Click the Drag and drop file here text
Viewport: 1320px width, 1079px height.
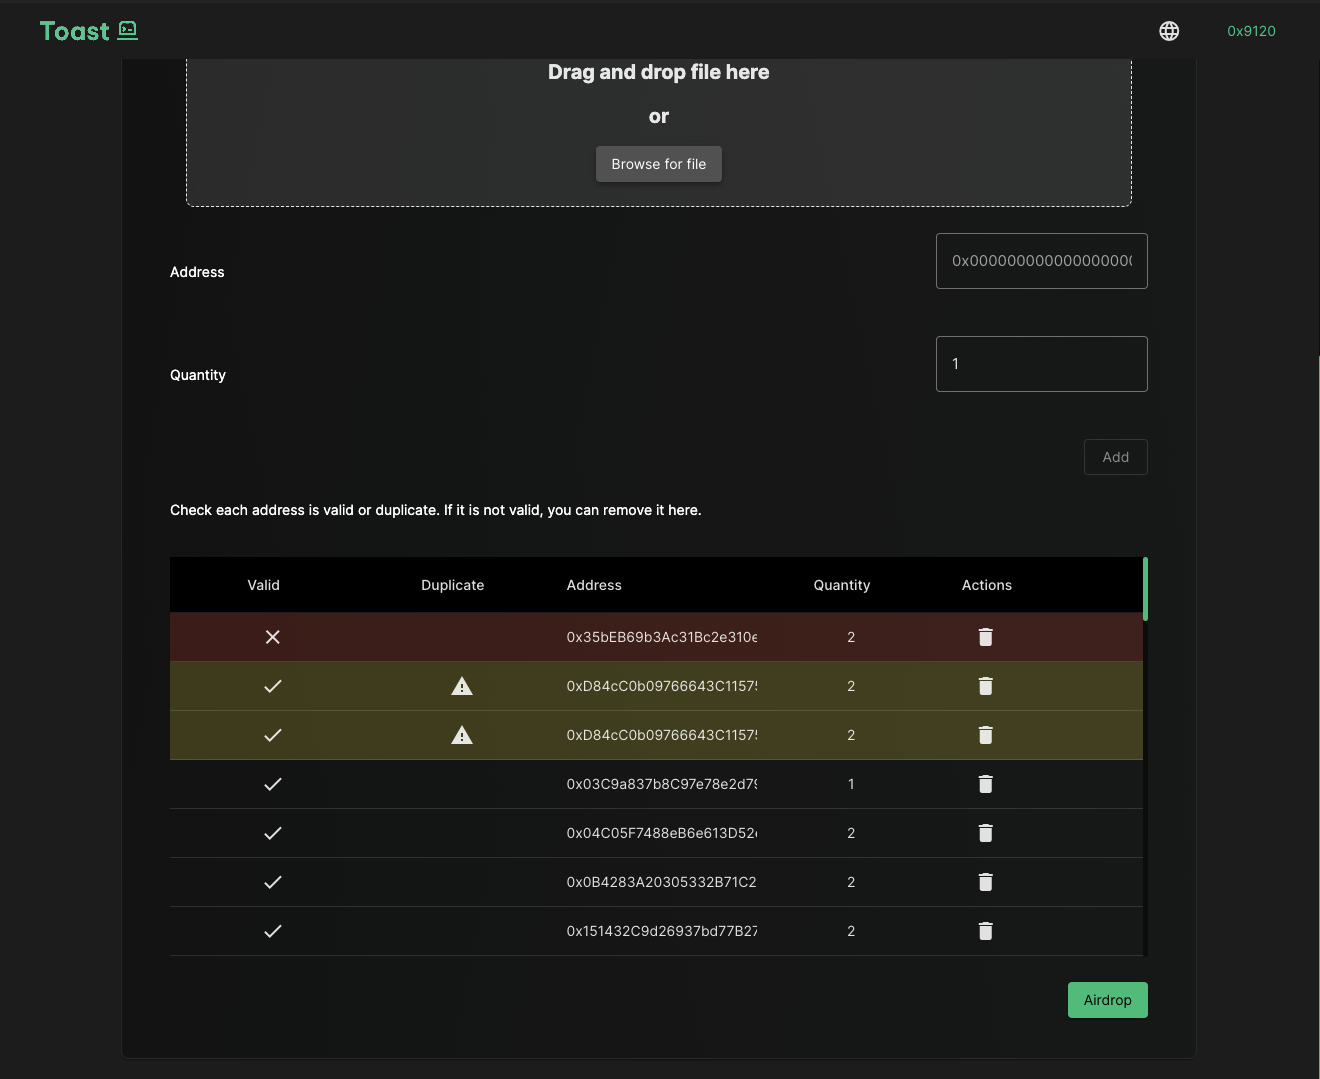[x=659, y=72]
